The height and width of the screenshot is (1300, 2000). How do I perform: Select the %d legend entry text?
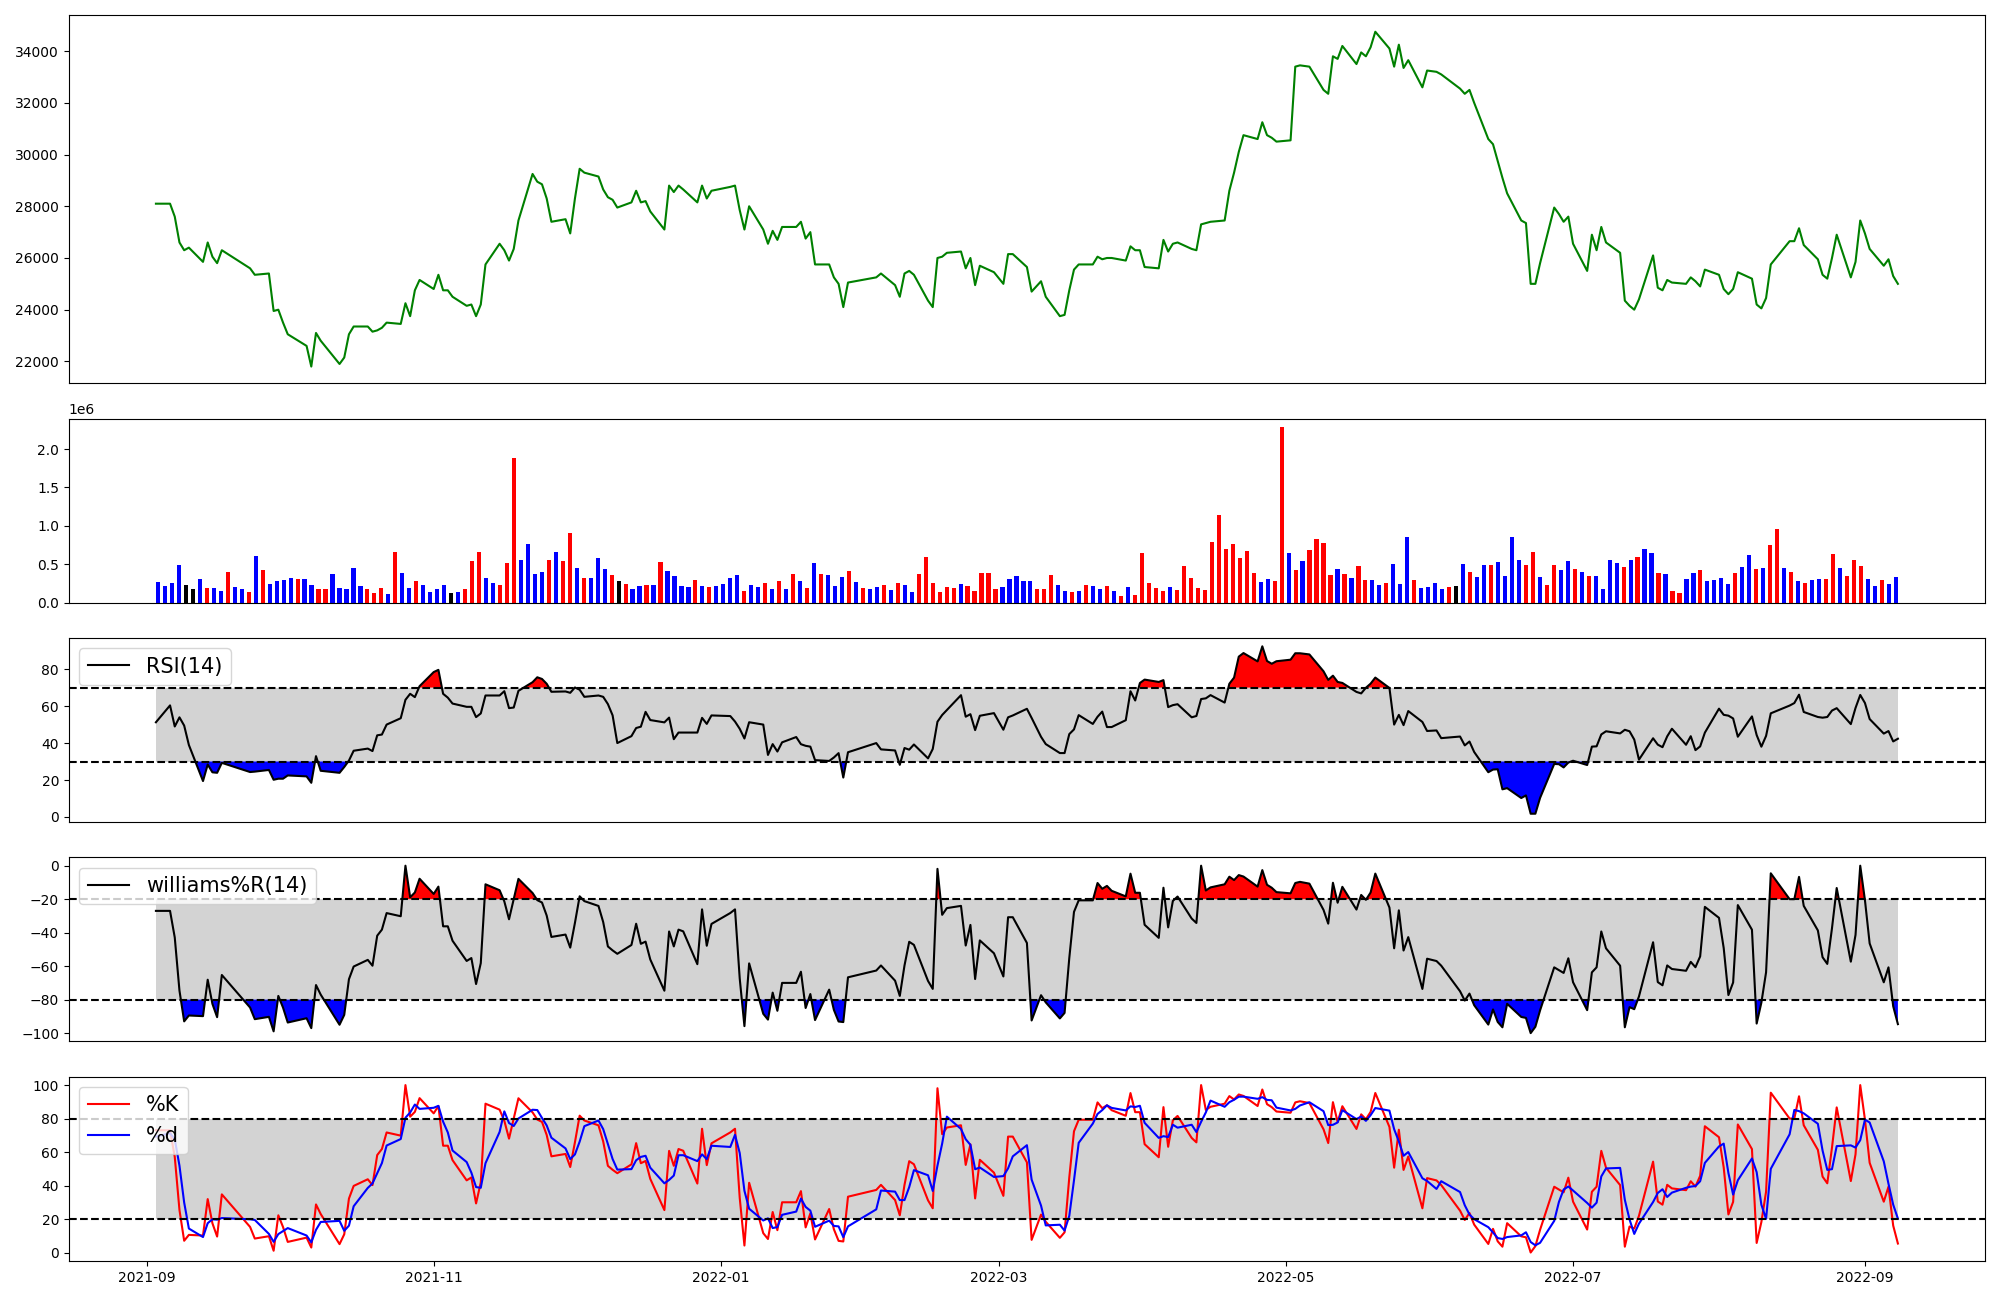pyautogui.click(x=162, y=1135)
